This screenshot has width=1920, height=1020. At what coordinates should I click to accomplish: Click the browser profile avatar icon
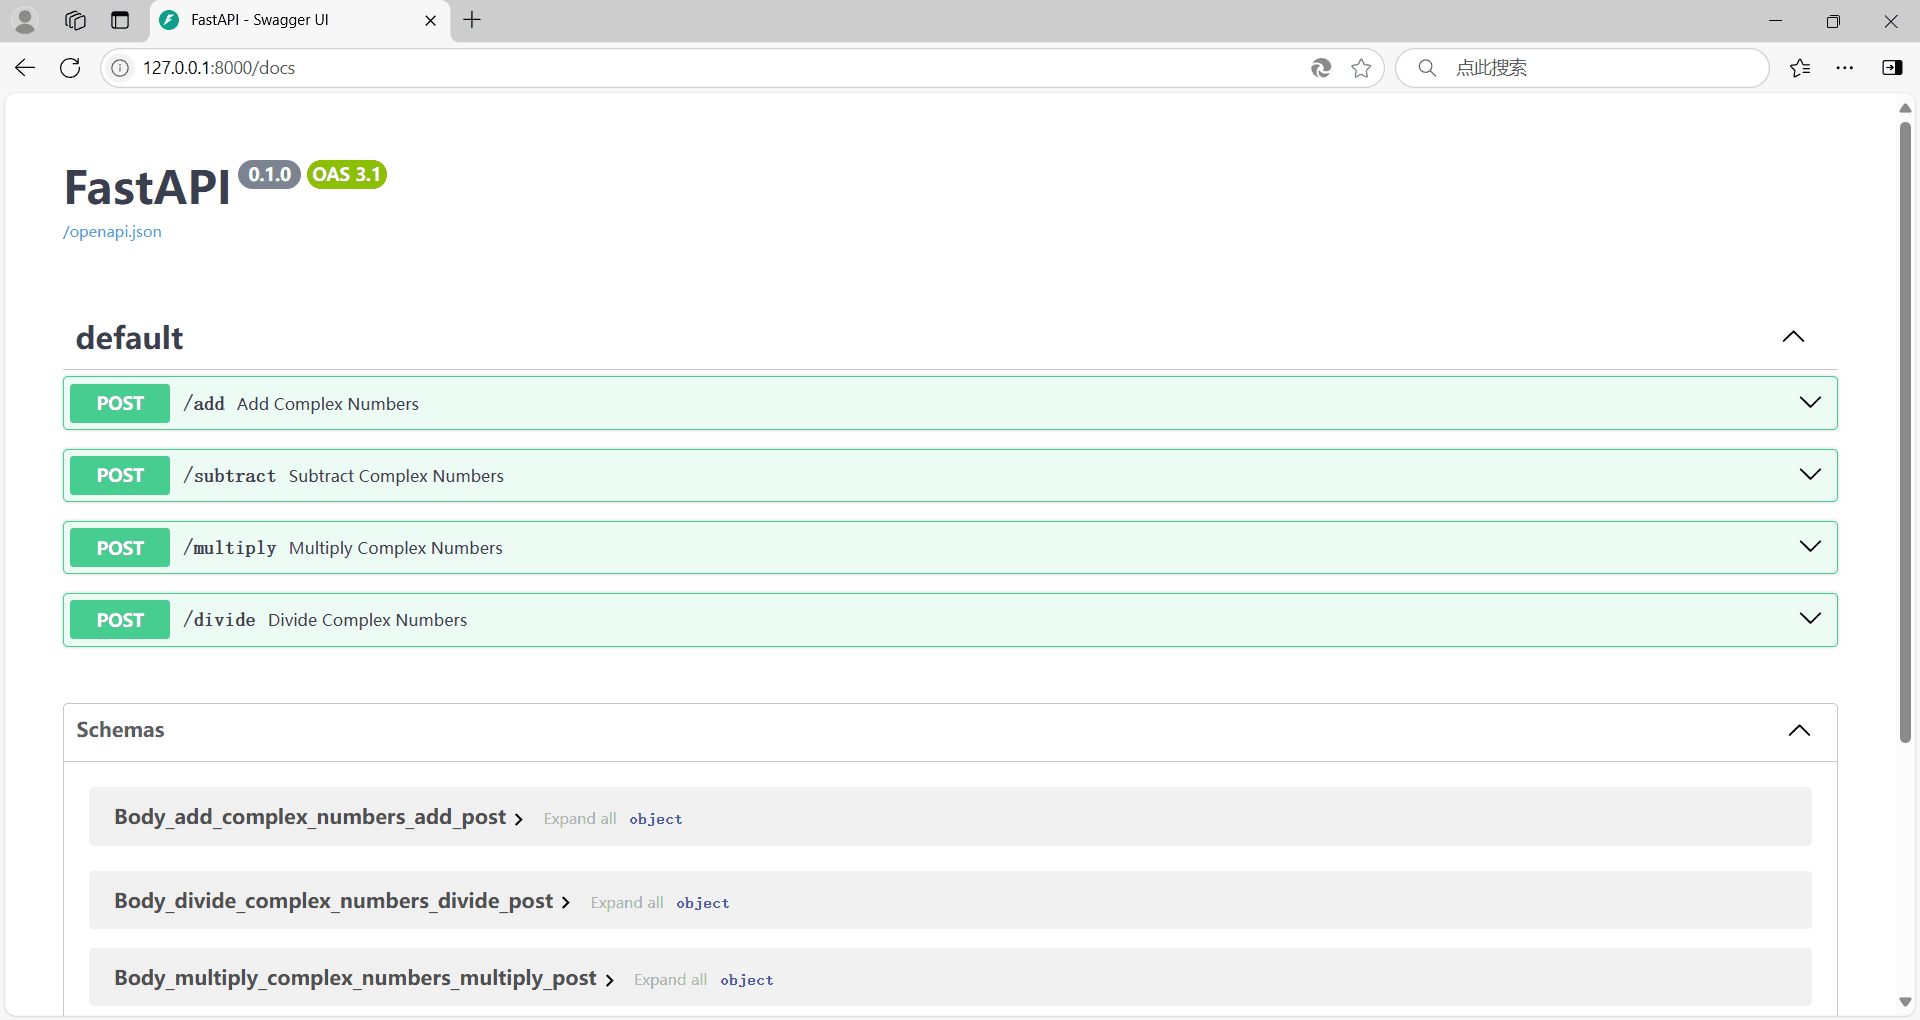[x=25, y=20]
